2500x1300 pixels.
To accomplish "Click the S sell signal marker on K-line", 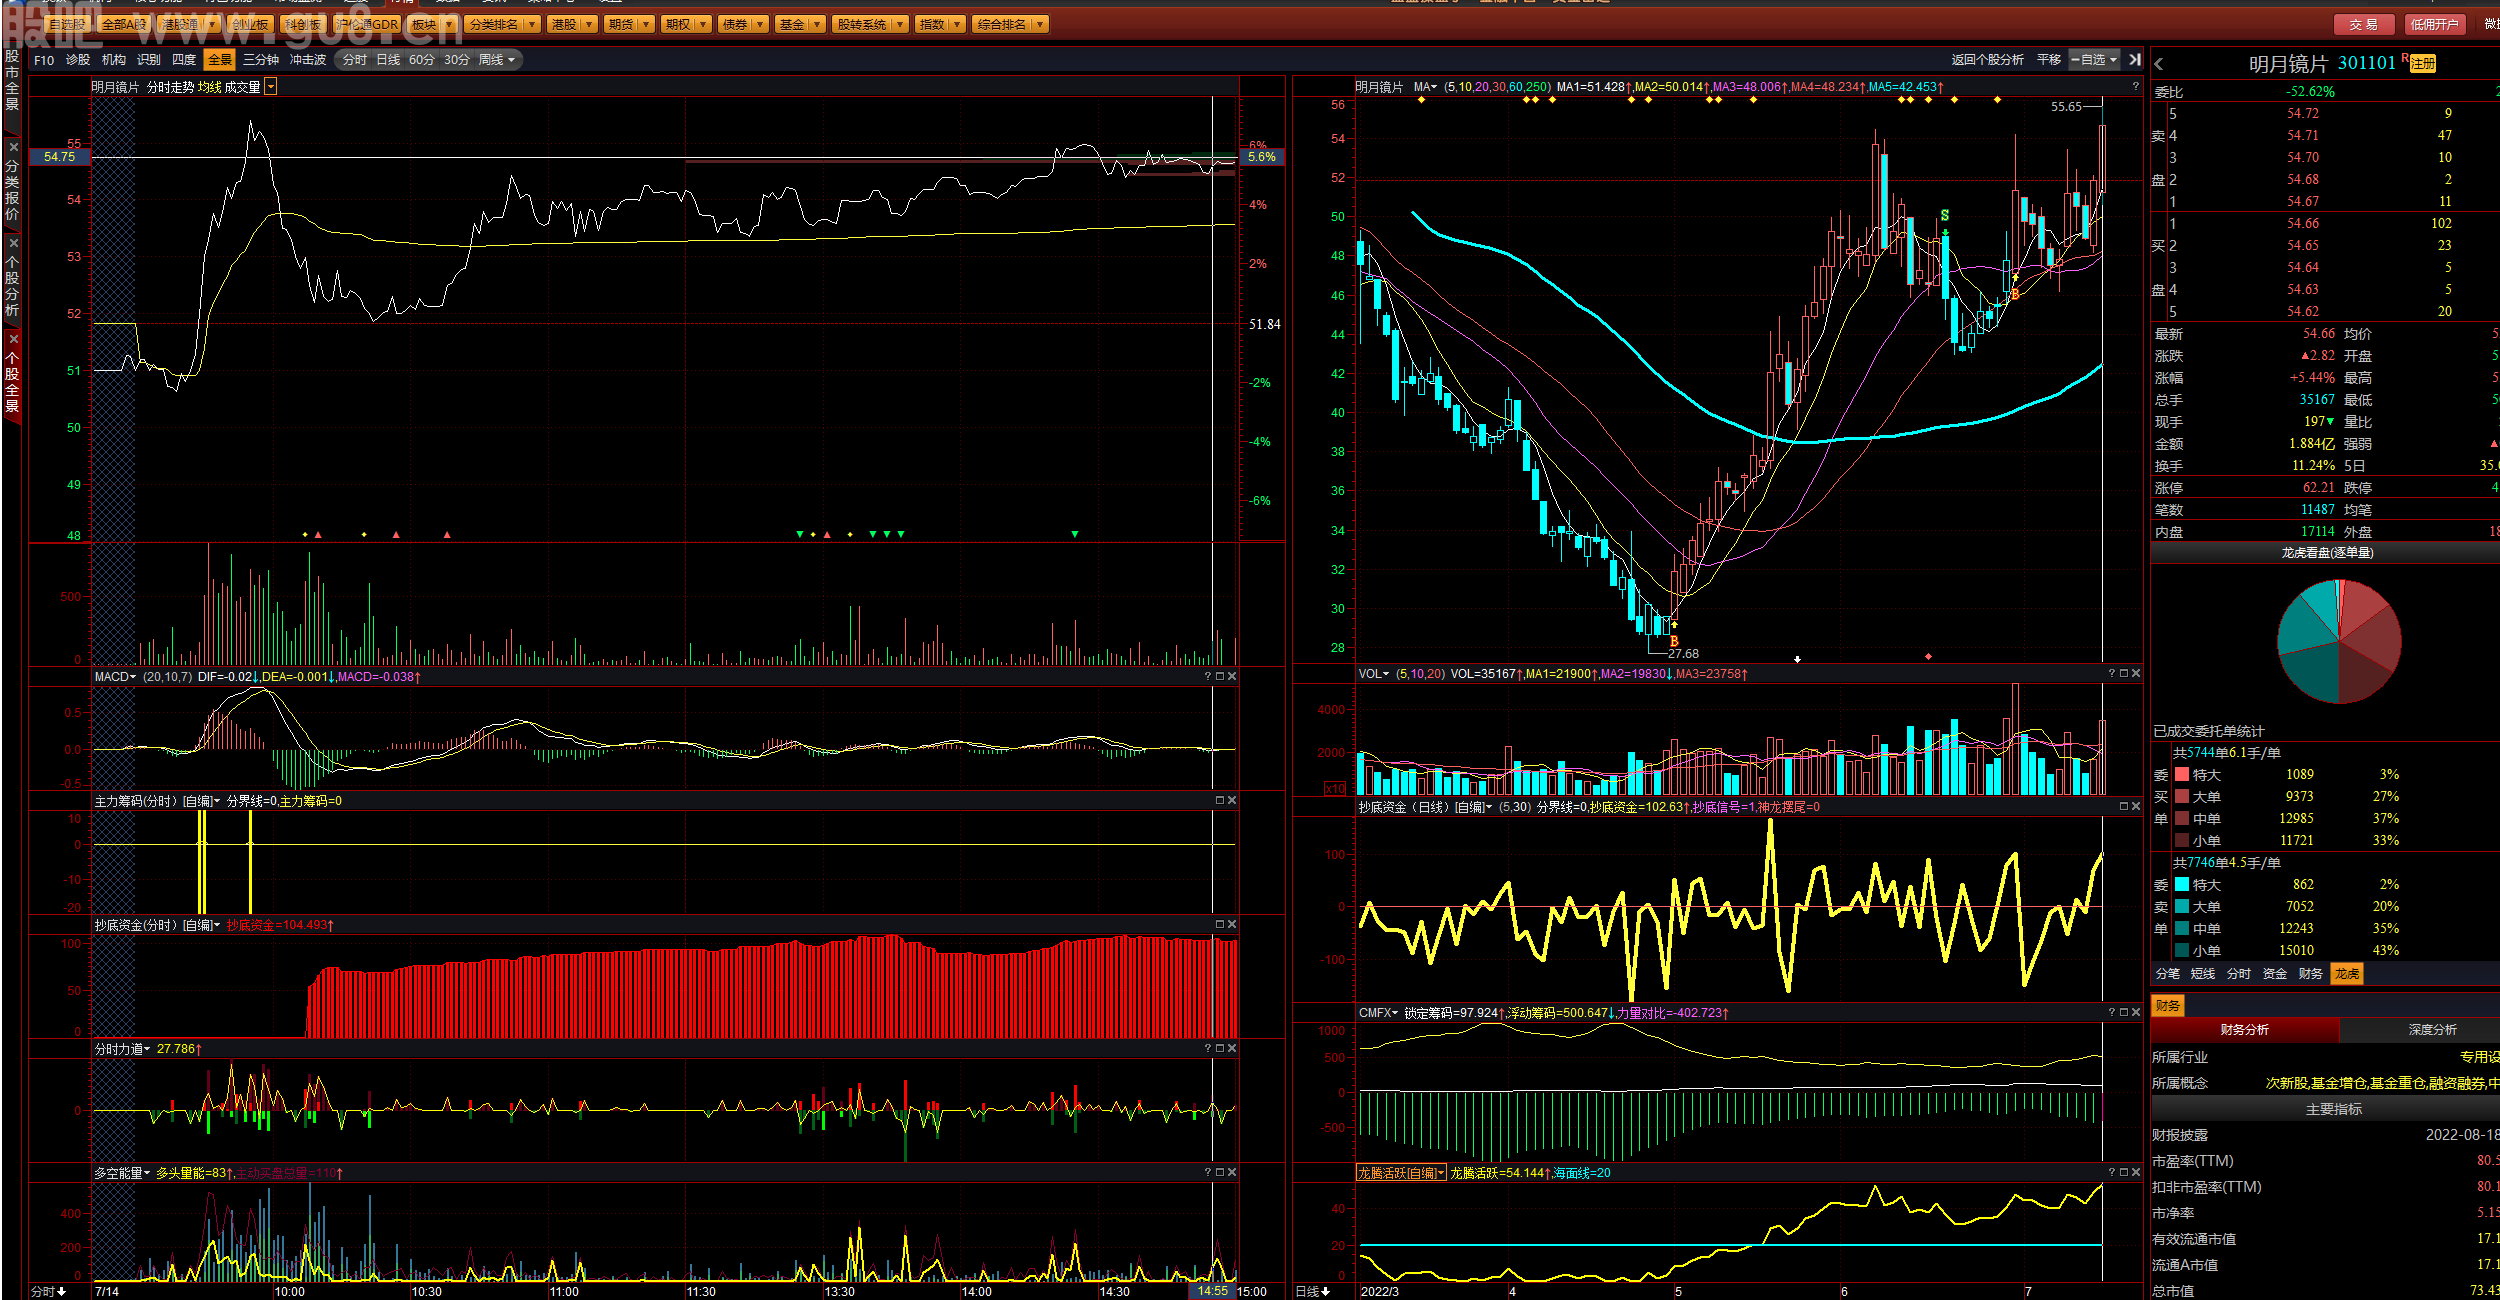I will (x=1945, y=215).
